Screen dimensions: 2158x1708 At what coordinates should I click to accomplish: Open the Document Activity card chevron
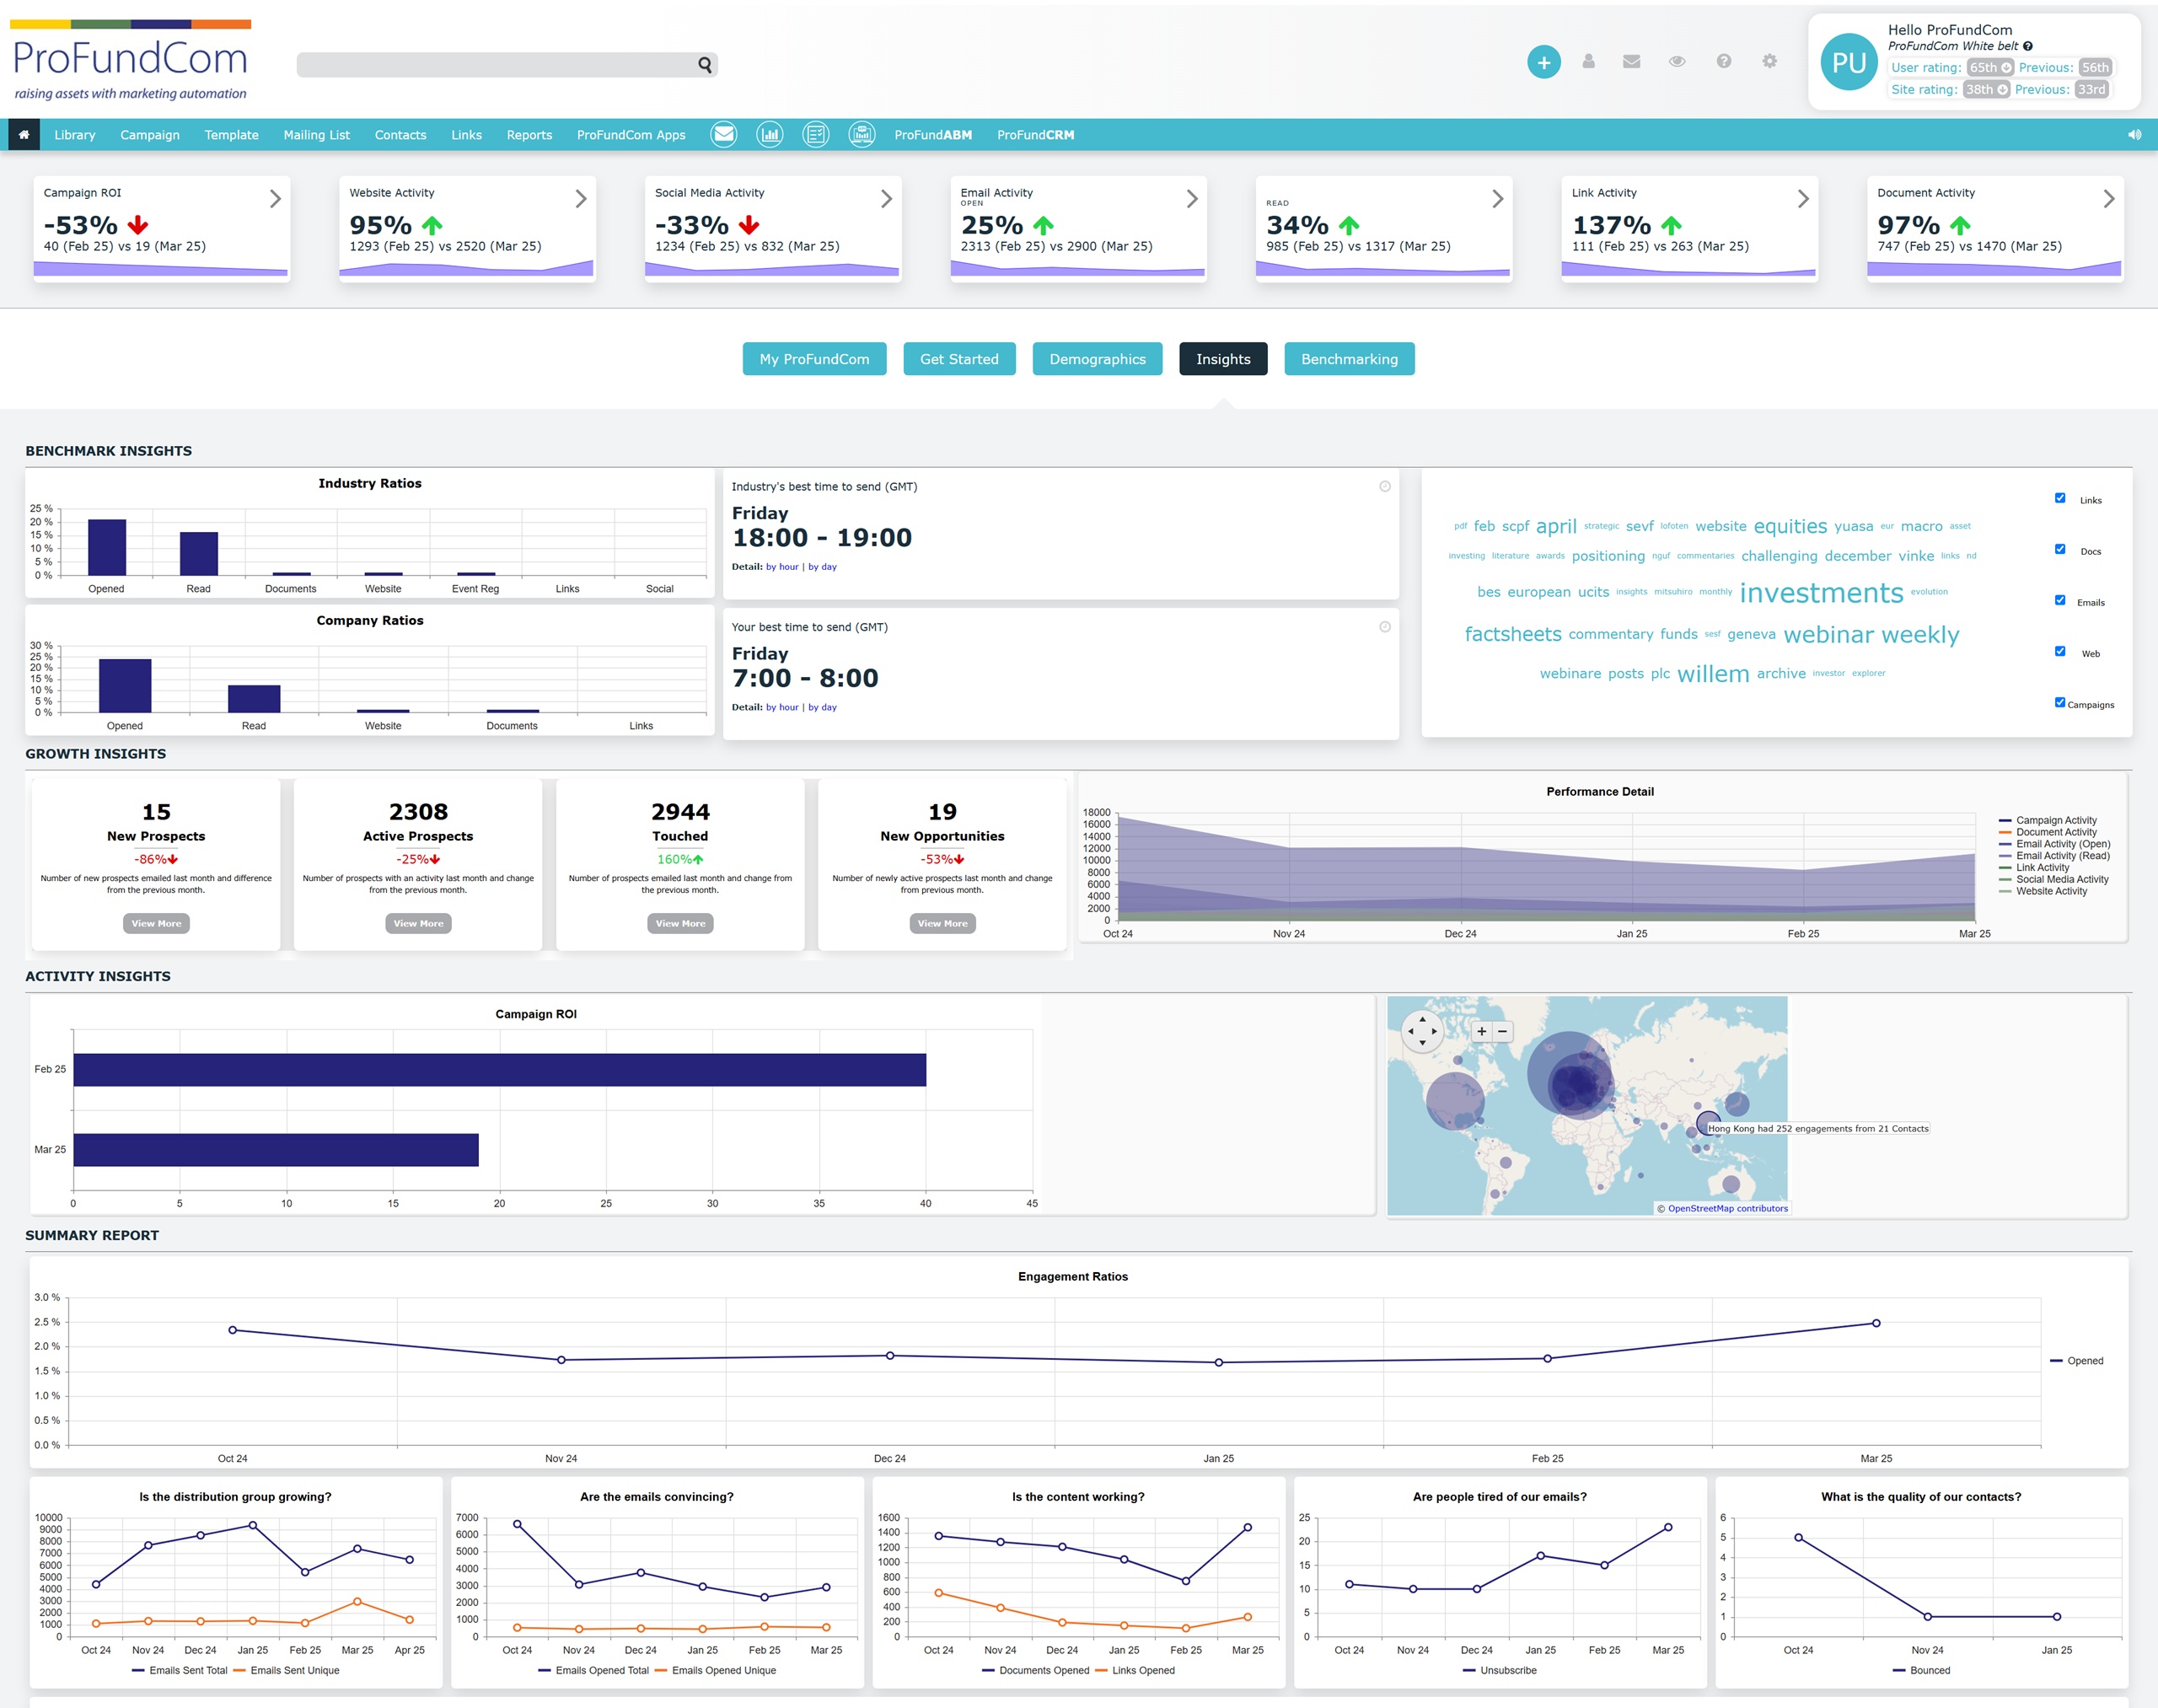click(x=2108, y=199)
